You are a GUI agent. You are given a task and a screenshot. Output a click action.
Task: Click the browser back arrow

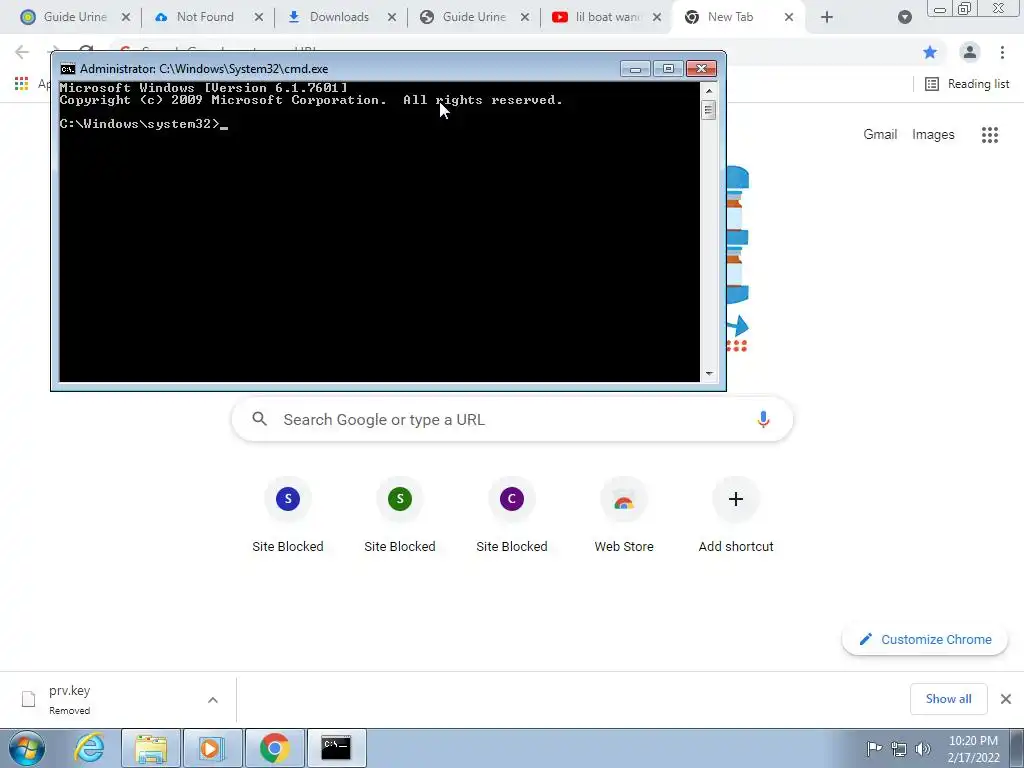(22, 52)
